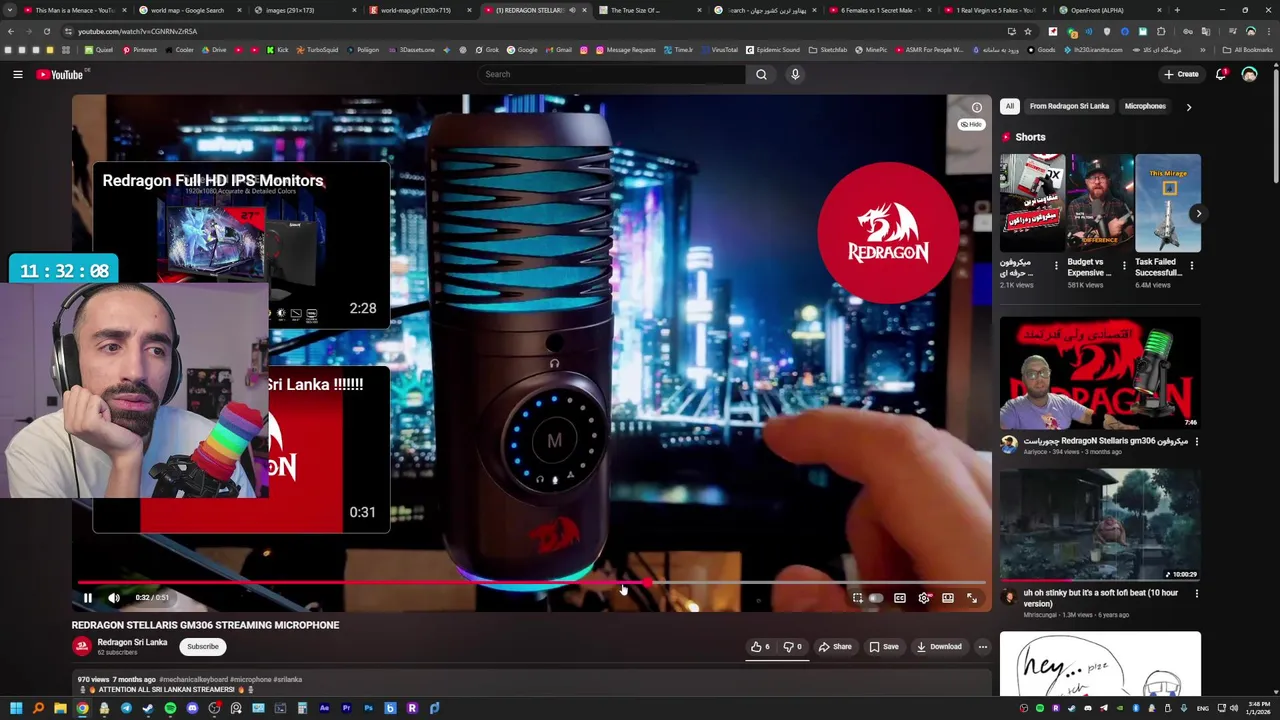This screenshot has height=720, width=1280.
Task: Open the YouTube guide hamburger menu
Action: (17, 74)
